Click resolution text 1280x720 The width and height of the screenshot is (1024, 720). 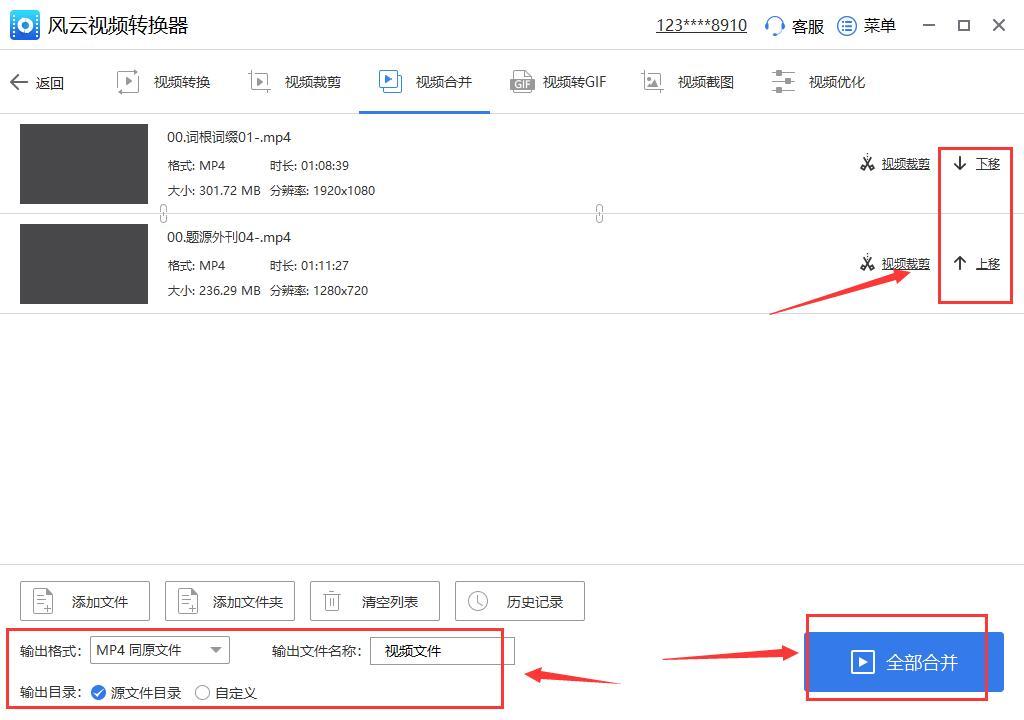(x=340, y=291)
